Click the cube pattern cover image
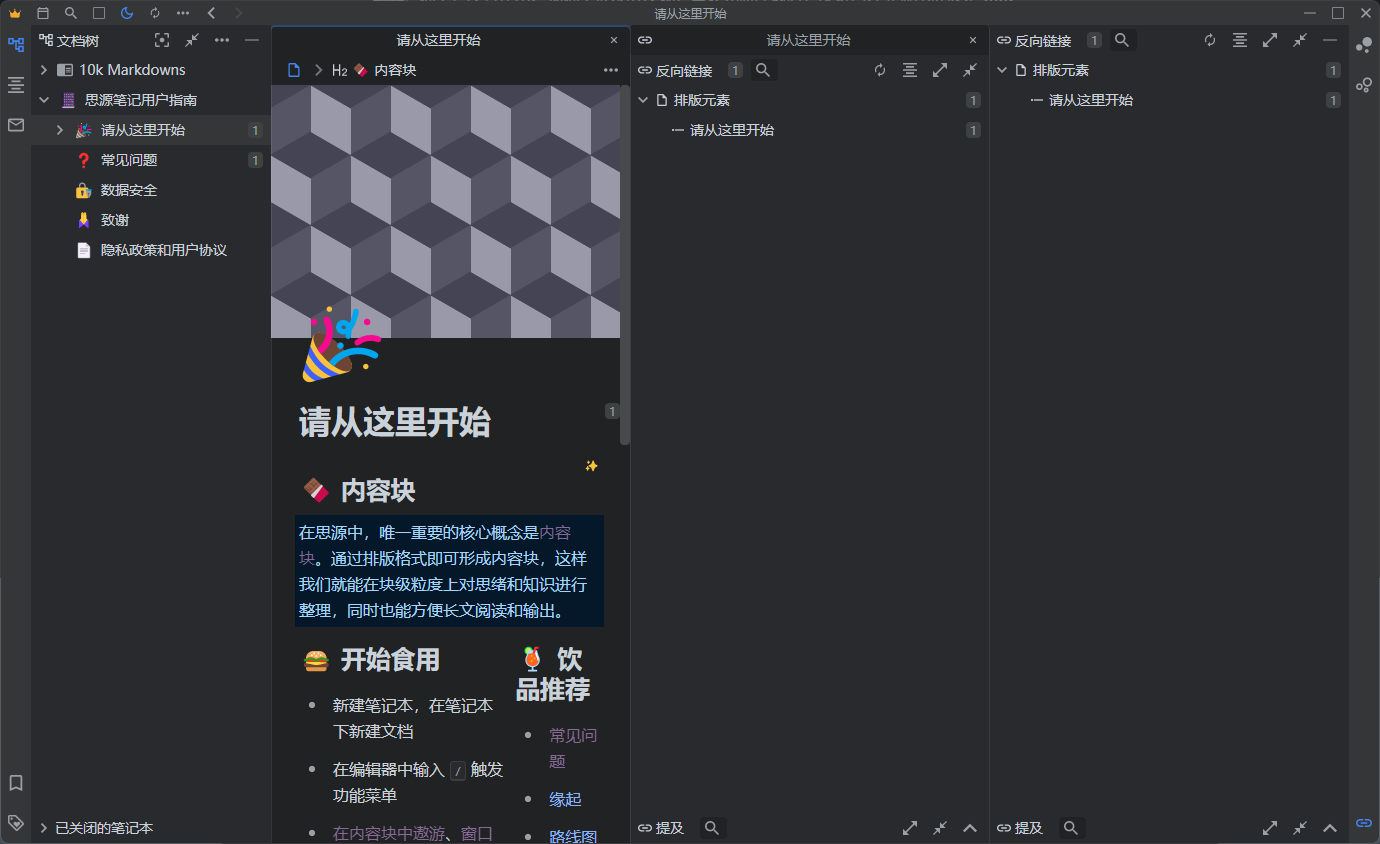This screenshot has height=844, width=1380. click(445, 211)
